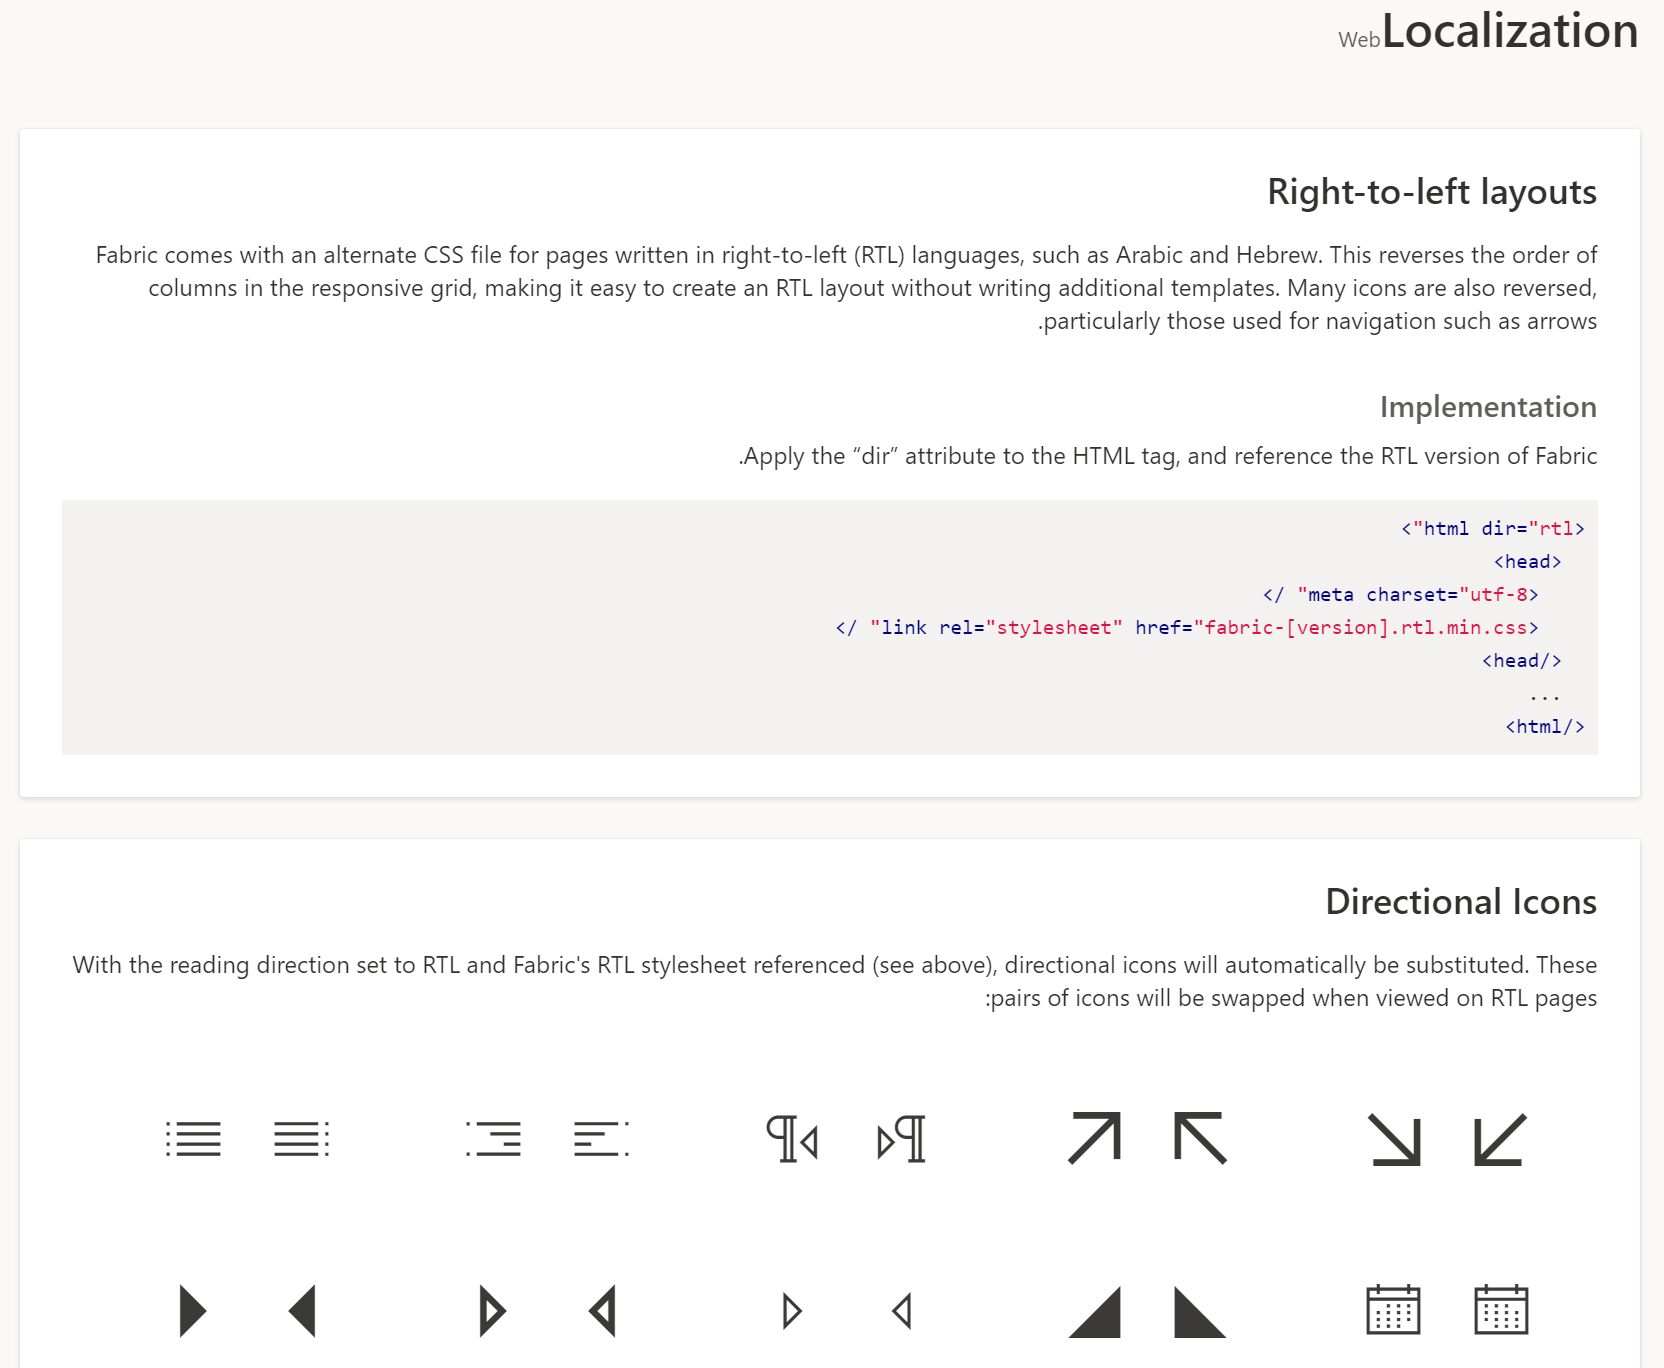
Task: Click the bulleted list icon with bullets on its left
Action: (193, 1139)
